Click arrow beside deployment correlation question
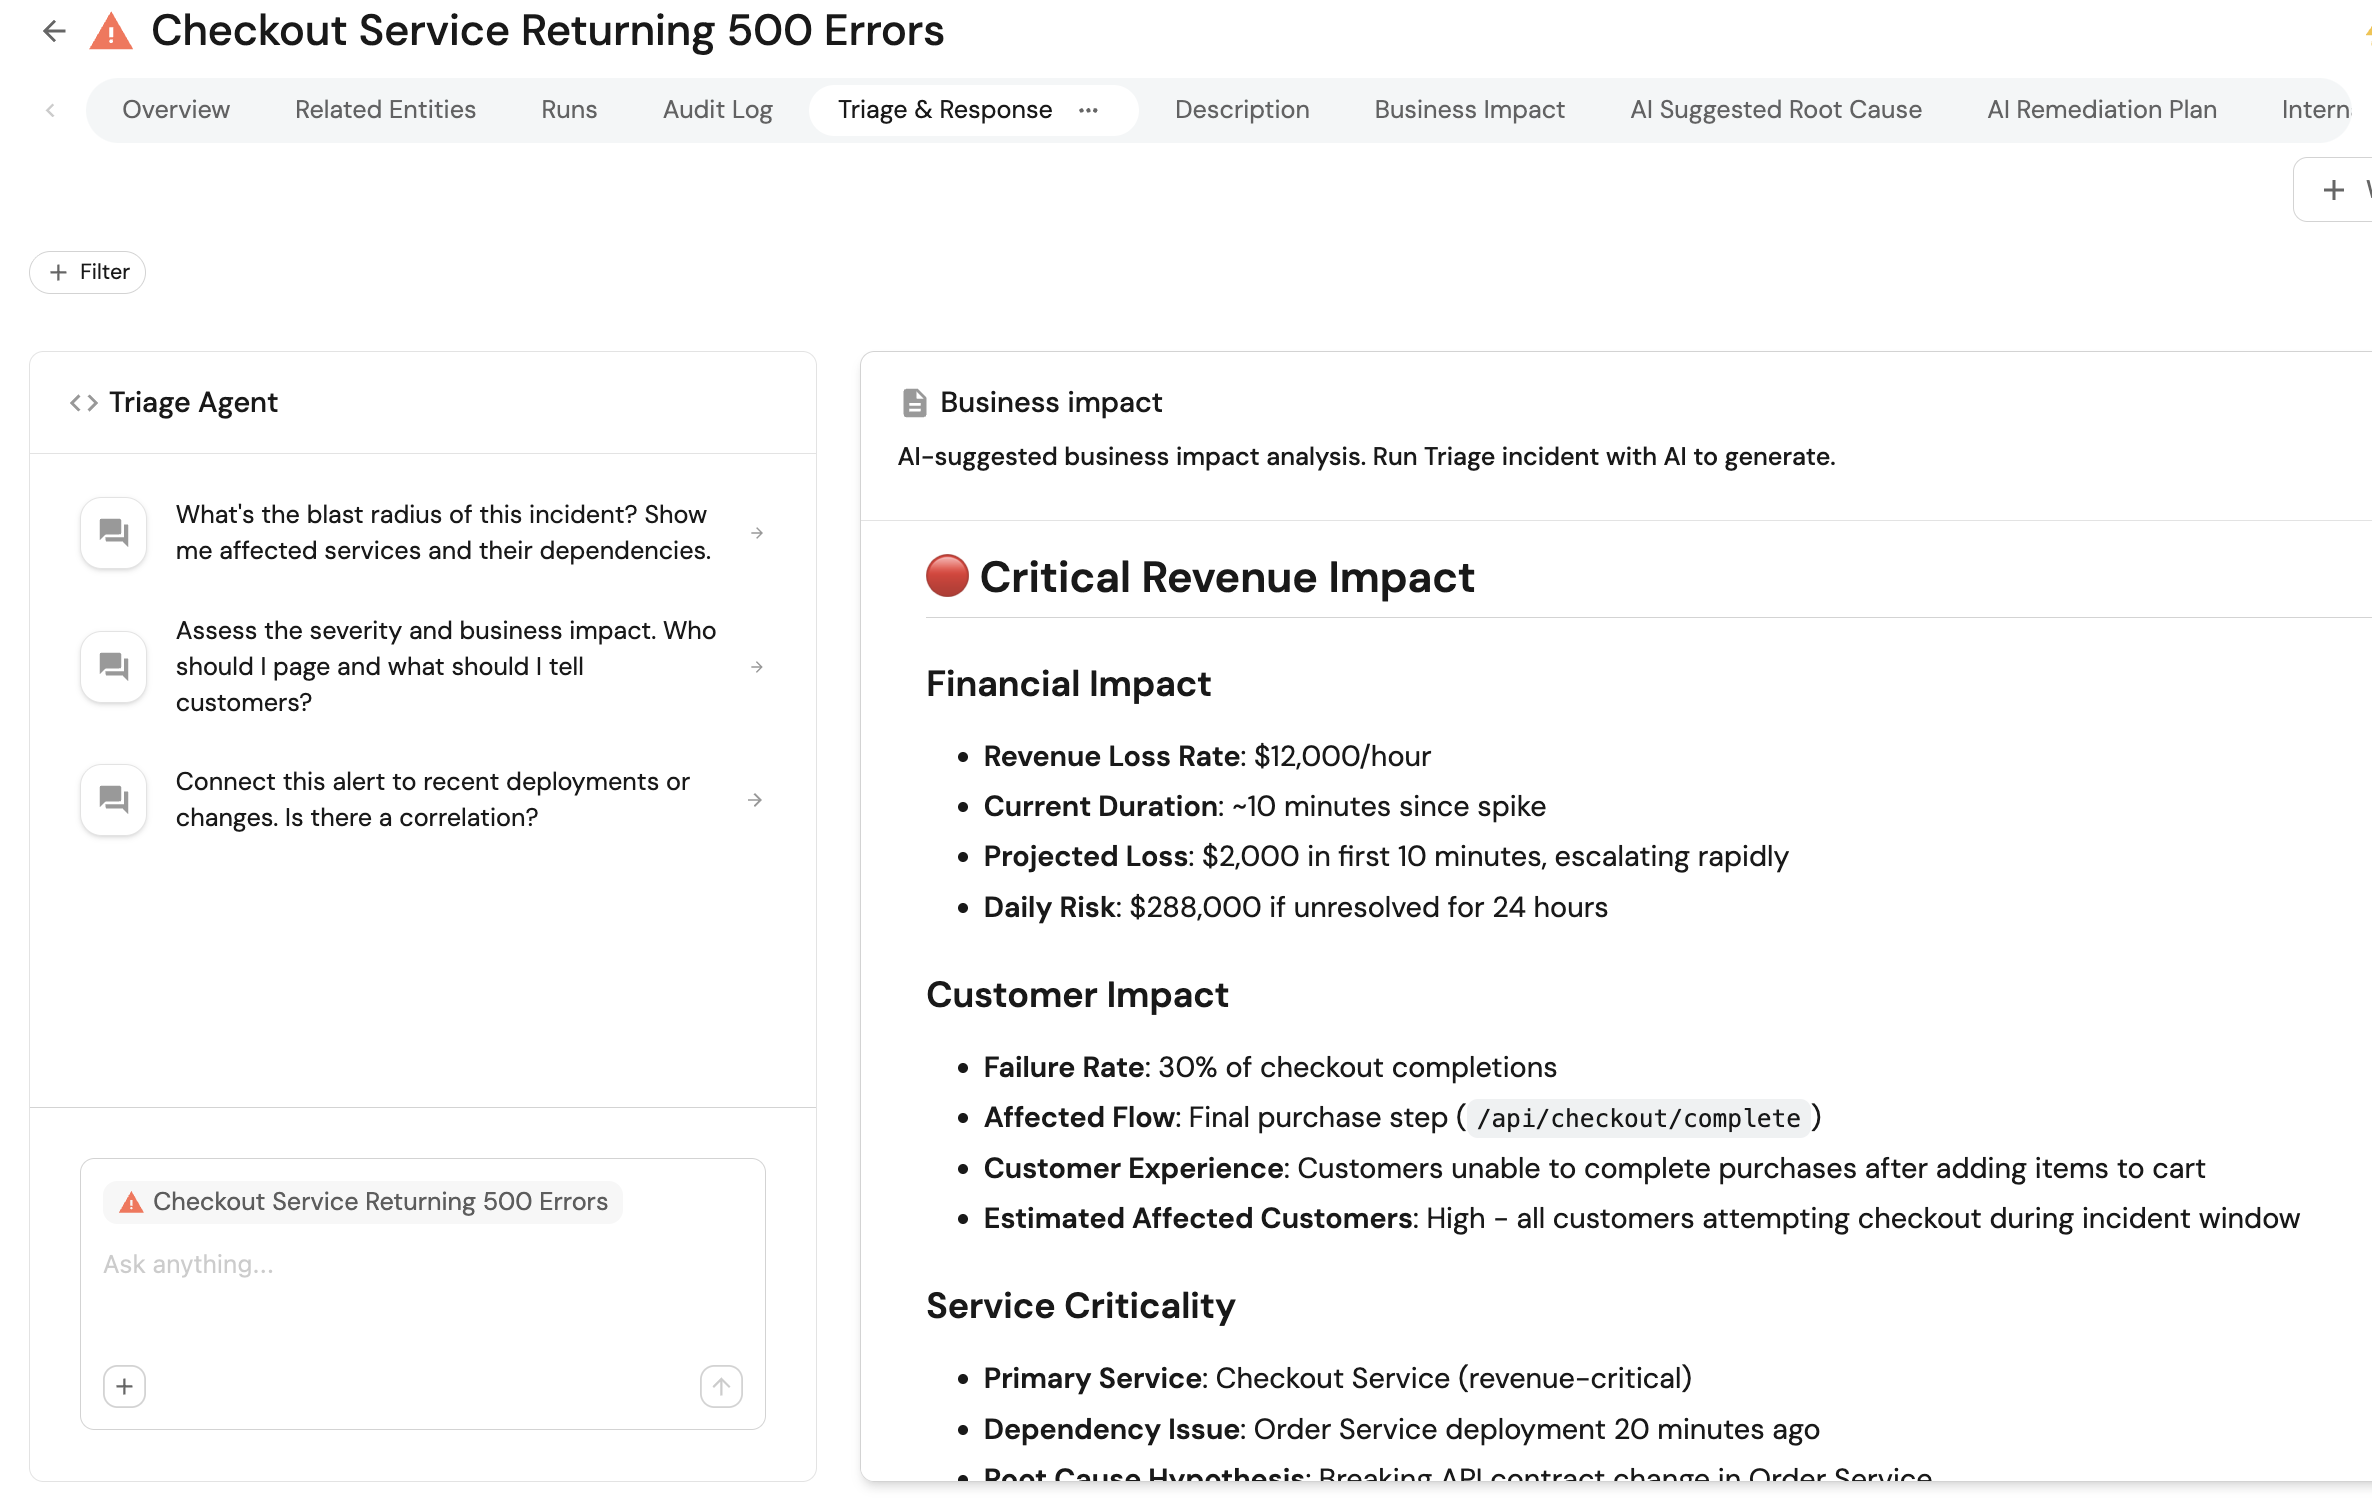Viewport: 2372px width, 1508px height. pos(755,800)
